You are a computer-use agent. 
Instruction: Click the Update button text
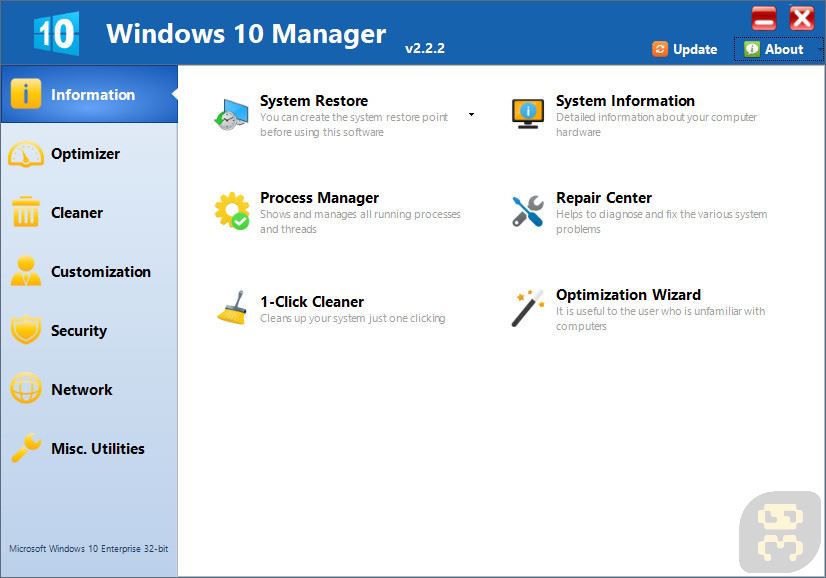695,50
